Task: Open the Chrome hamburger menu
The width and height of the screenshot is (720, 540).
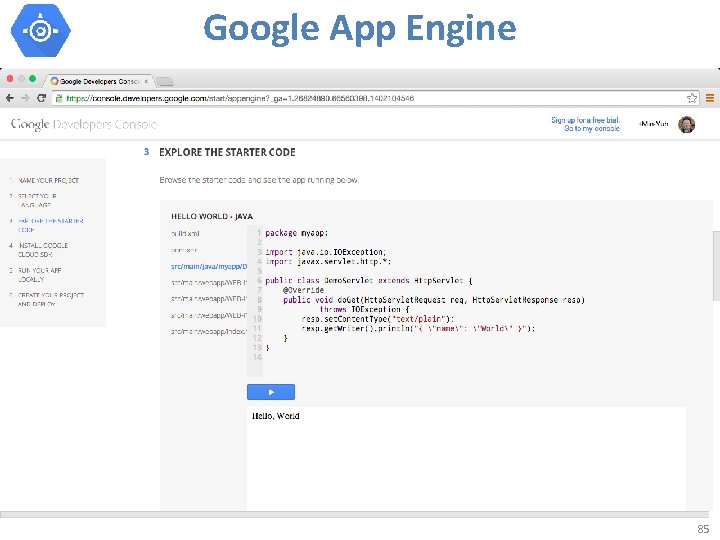Action: point(709,98)
